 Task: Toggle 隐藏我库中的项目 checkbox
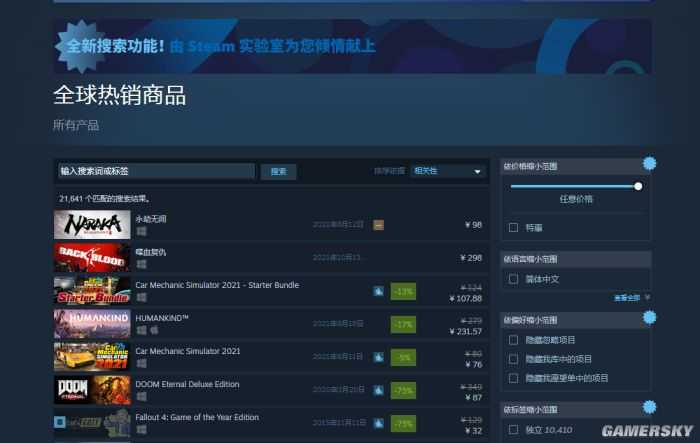pos(513,359)
